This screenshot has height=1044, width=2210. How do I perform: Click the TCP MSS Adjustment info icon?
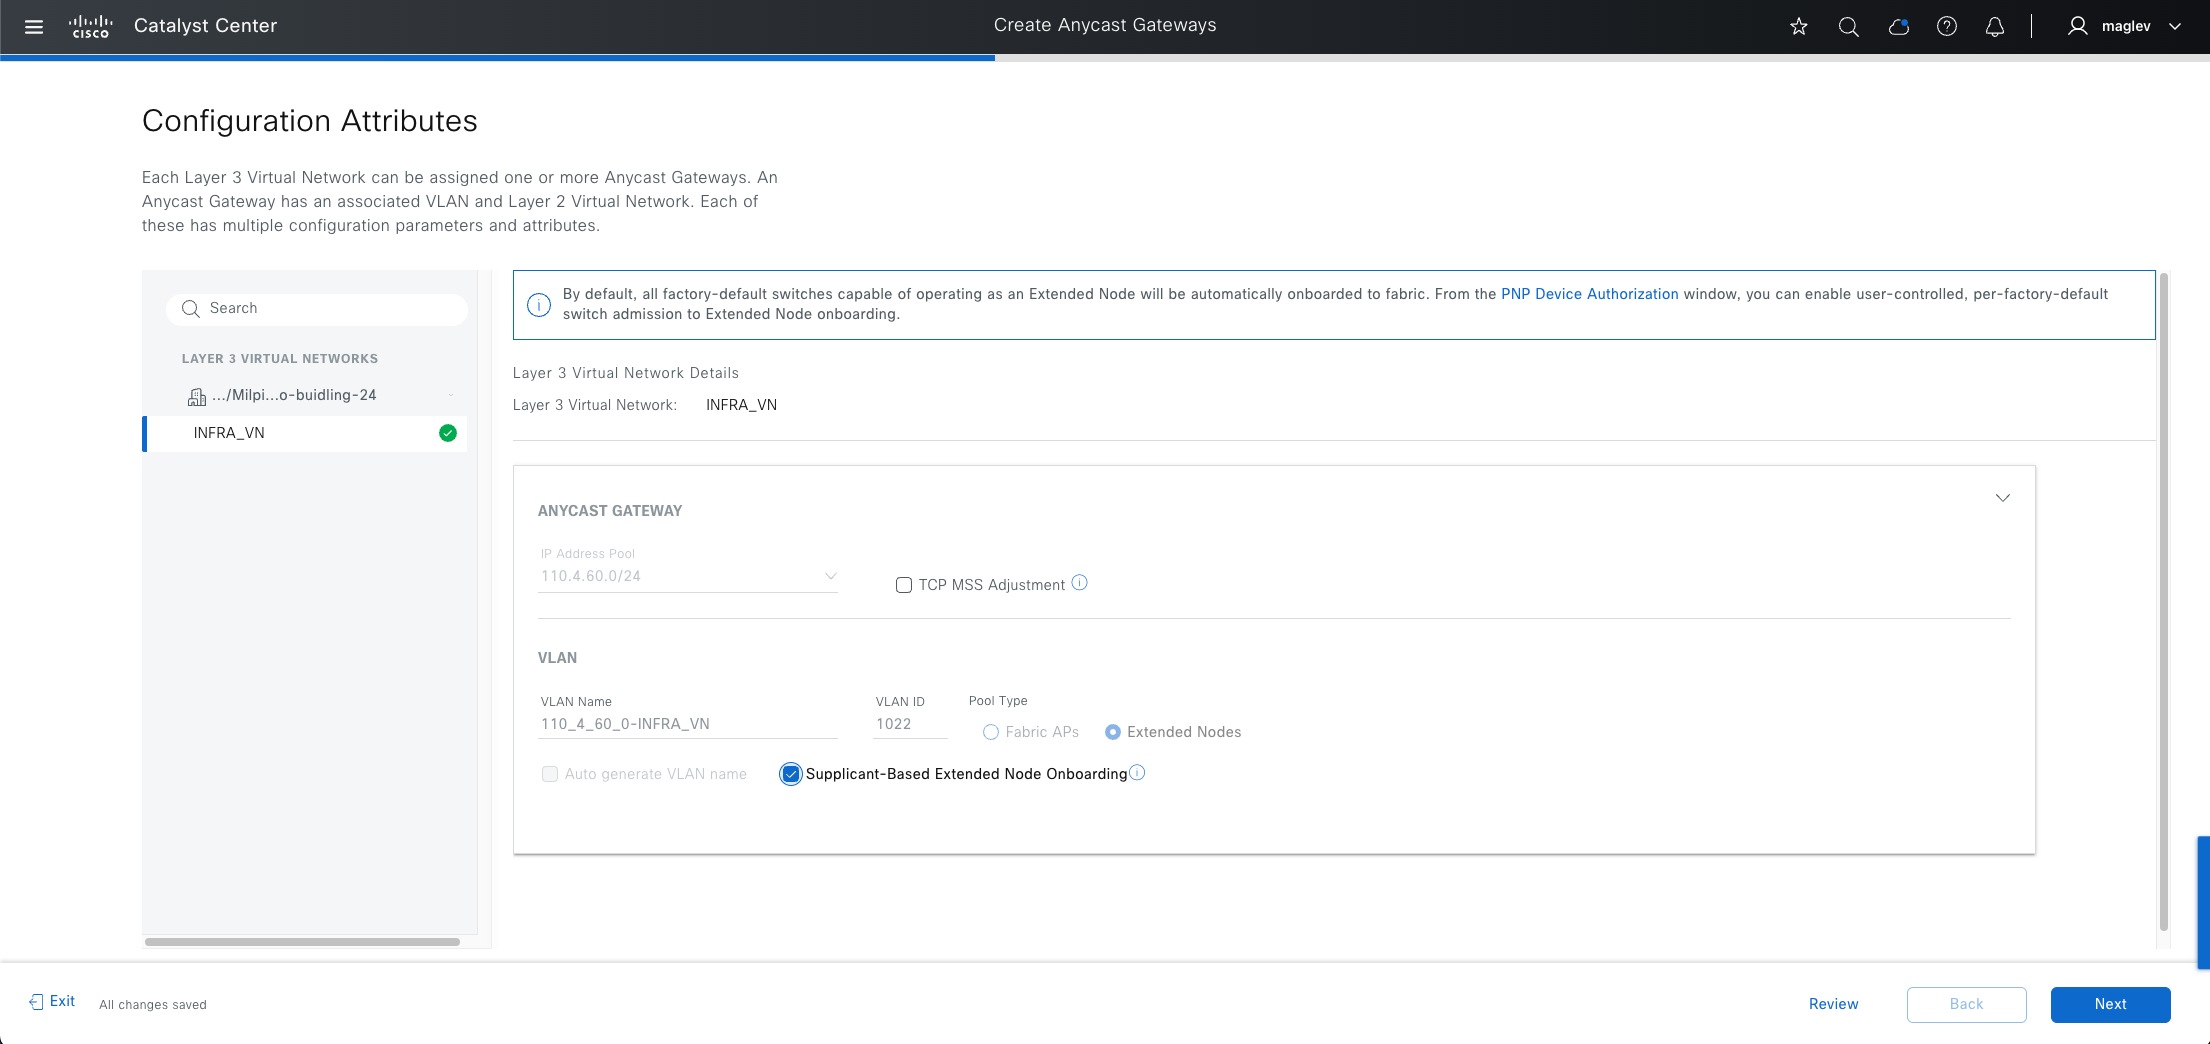click(x=1080, y=583)
